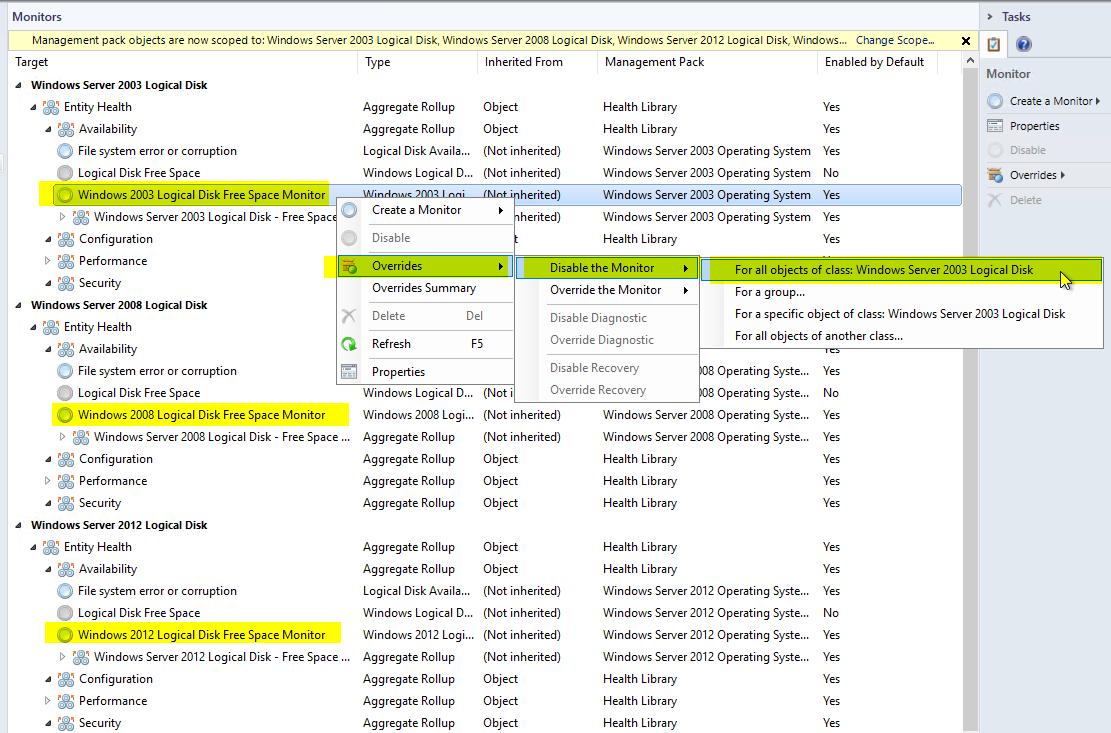Expand Performance under Windows Server 2003 Logical Disk
The height and width of the screenshot is (733, 1111).
tap(47, 261)
